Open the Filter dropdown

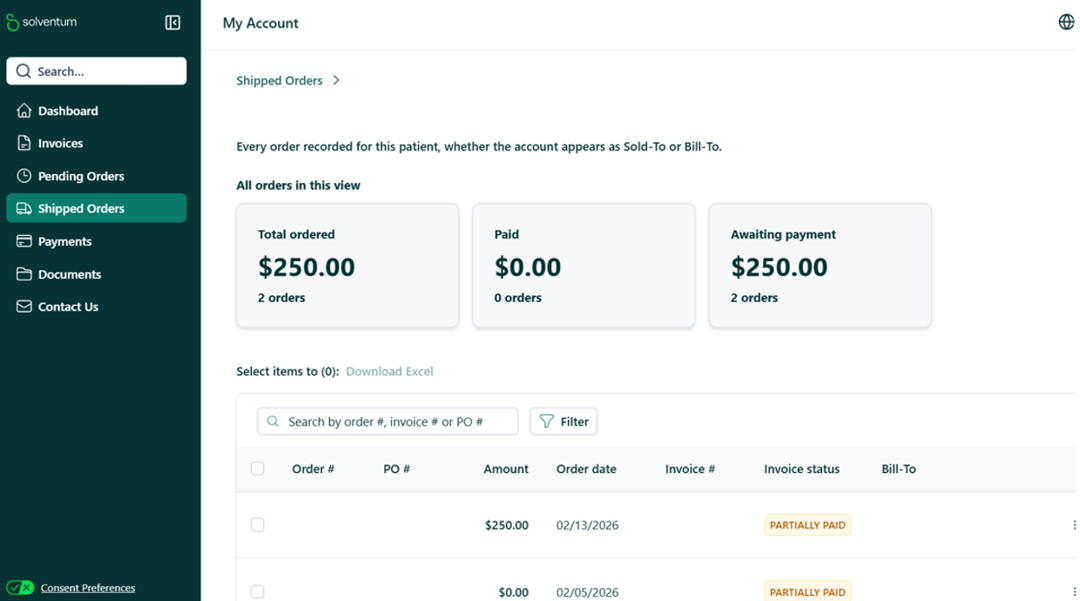pyautogui.click(x=563, y=421)
